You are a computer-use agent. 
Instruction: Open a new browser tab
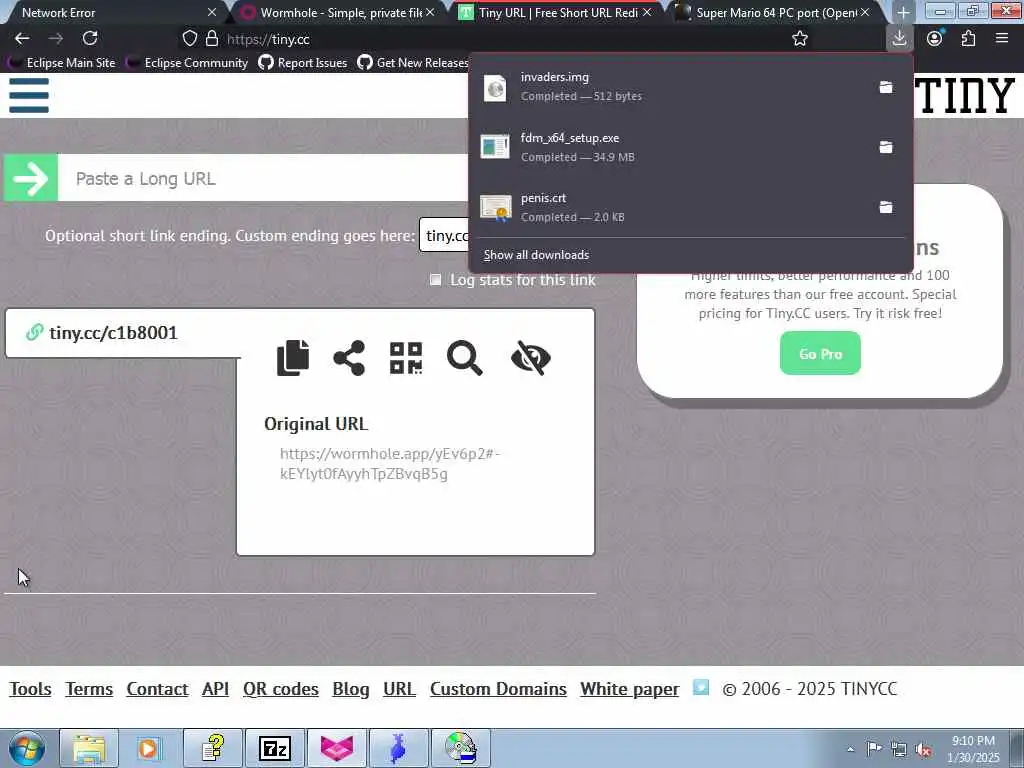point(903,12)
